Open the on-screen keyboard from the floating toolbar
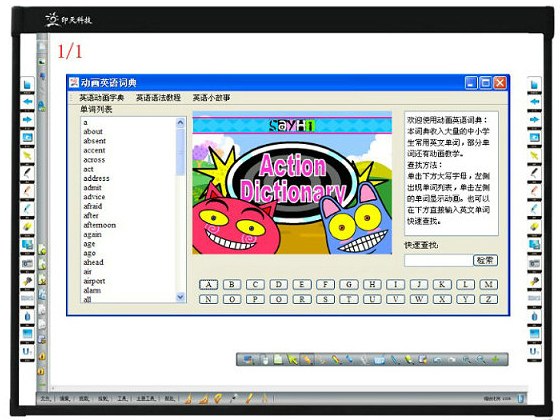 (380, 360)
